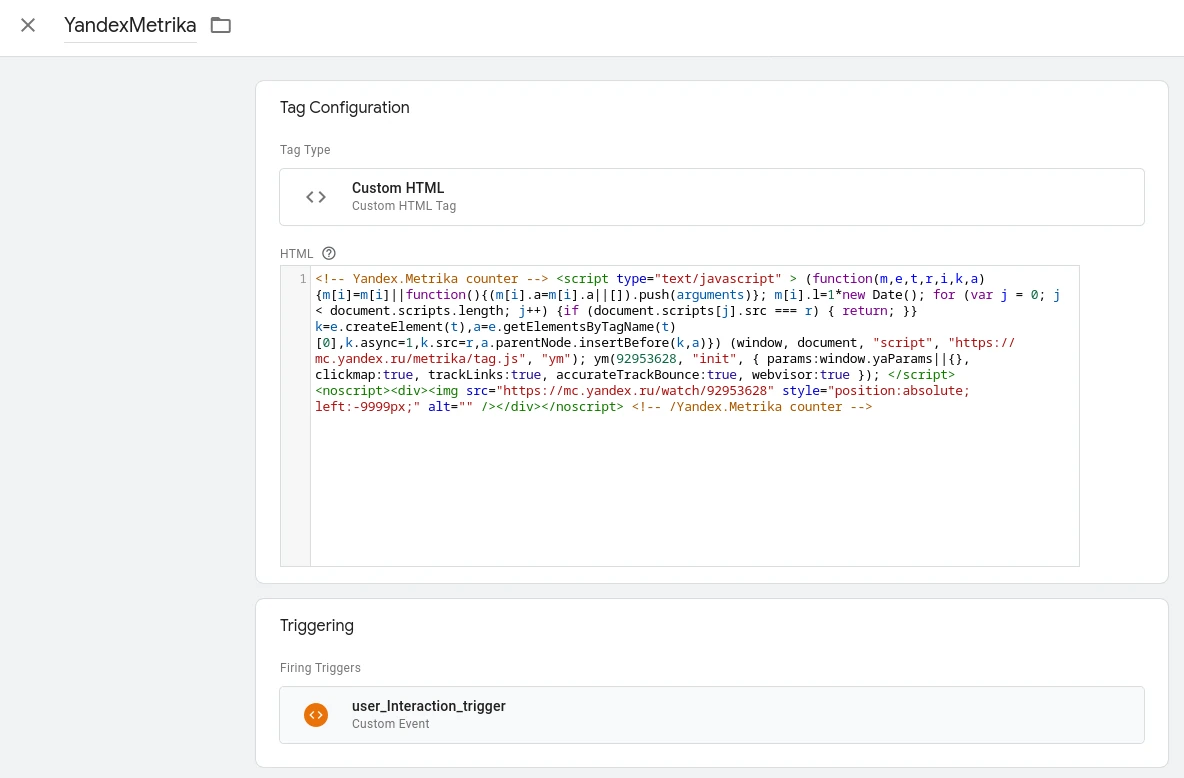Viewport: 1184px width, 778px height.
Task: Open the user_Interaction_trigger firing trigger
Action: 428,706
